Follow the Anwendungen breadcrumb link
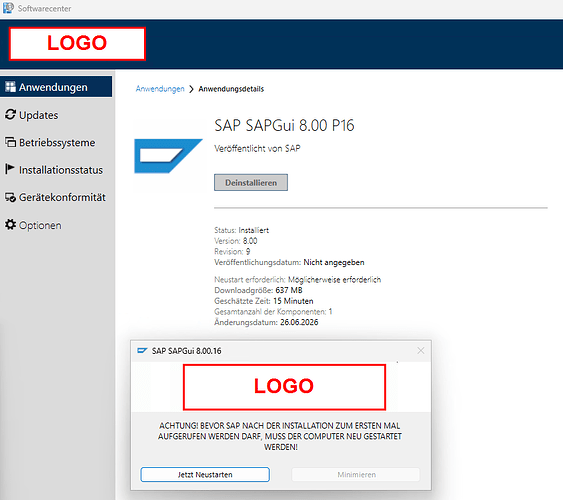 pyautogui.click(x=160, y=89)
